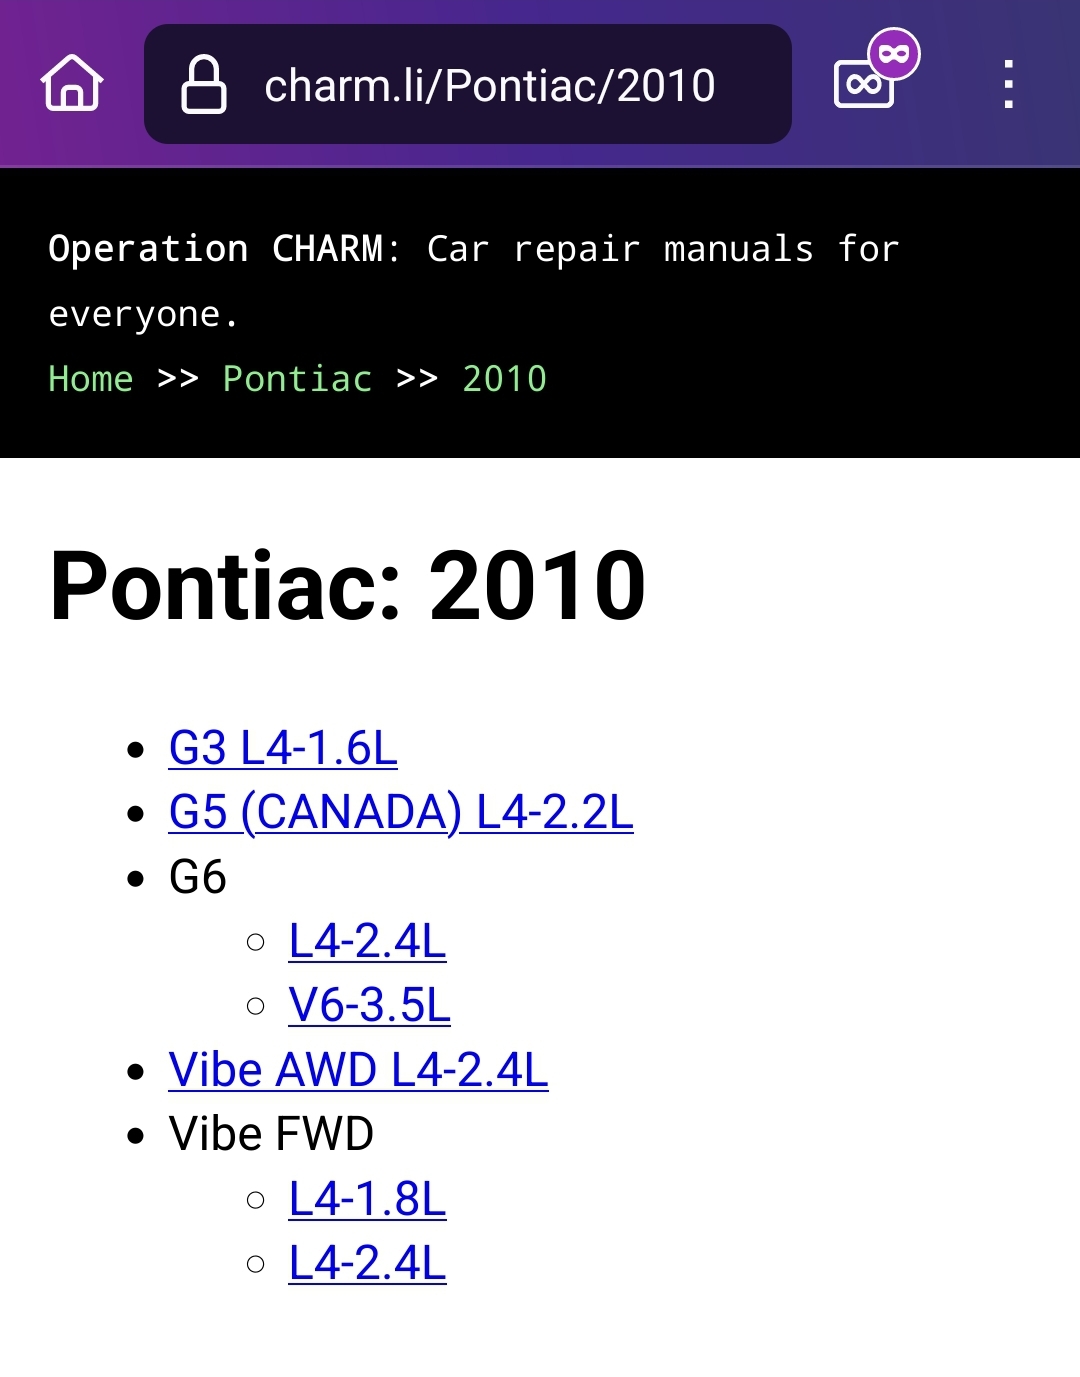Tap the purple private mode badge
This screenshot has height=1377, width=1080.
pyautogui.click(x=893, y=54)
